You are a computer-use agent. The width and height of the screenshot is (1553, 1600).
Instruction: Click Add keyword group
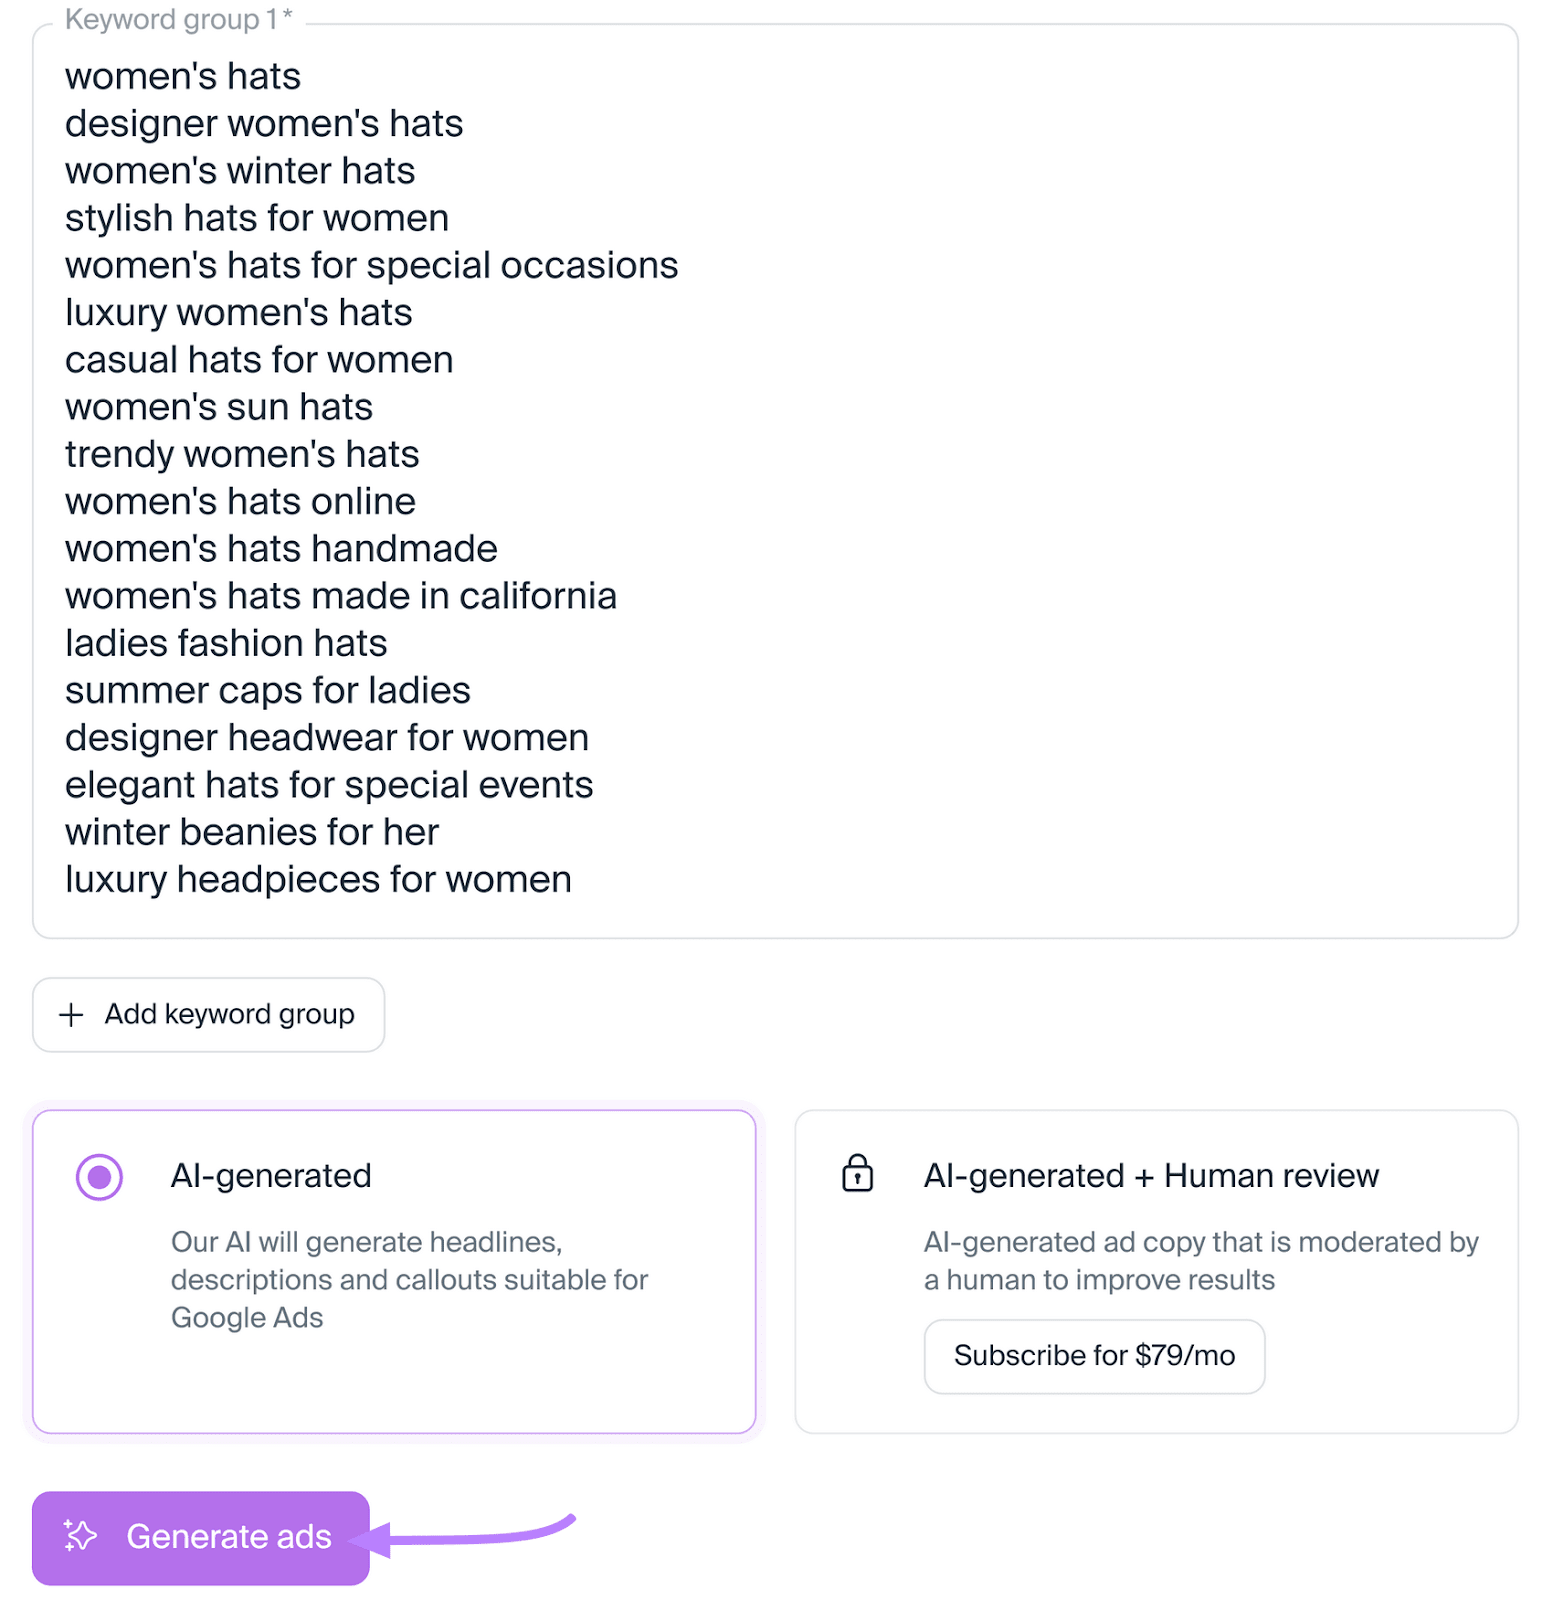point(208,1014)
